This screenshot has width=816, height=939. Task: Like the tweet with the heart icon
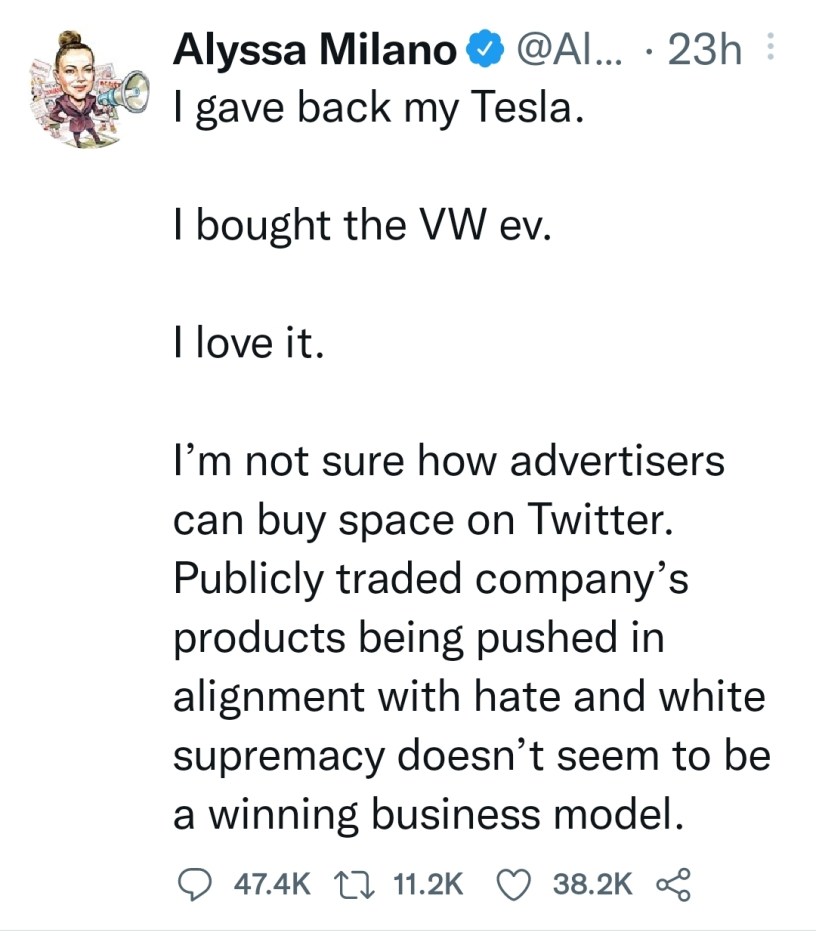515,882
